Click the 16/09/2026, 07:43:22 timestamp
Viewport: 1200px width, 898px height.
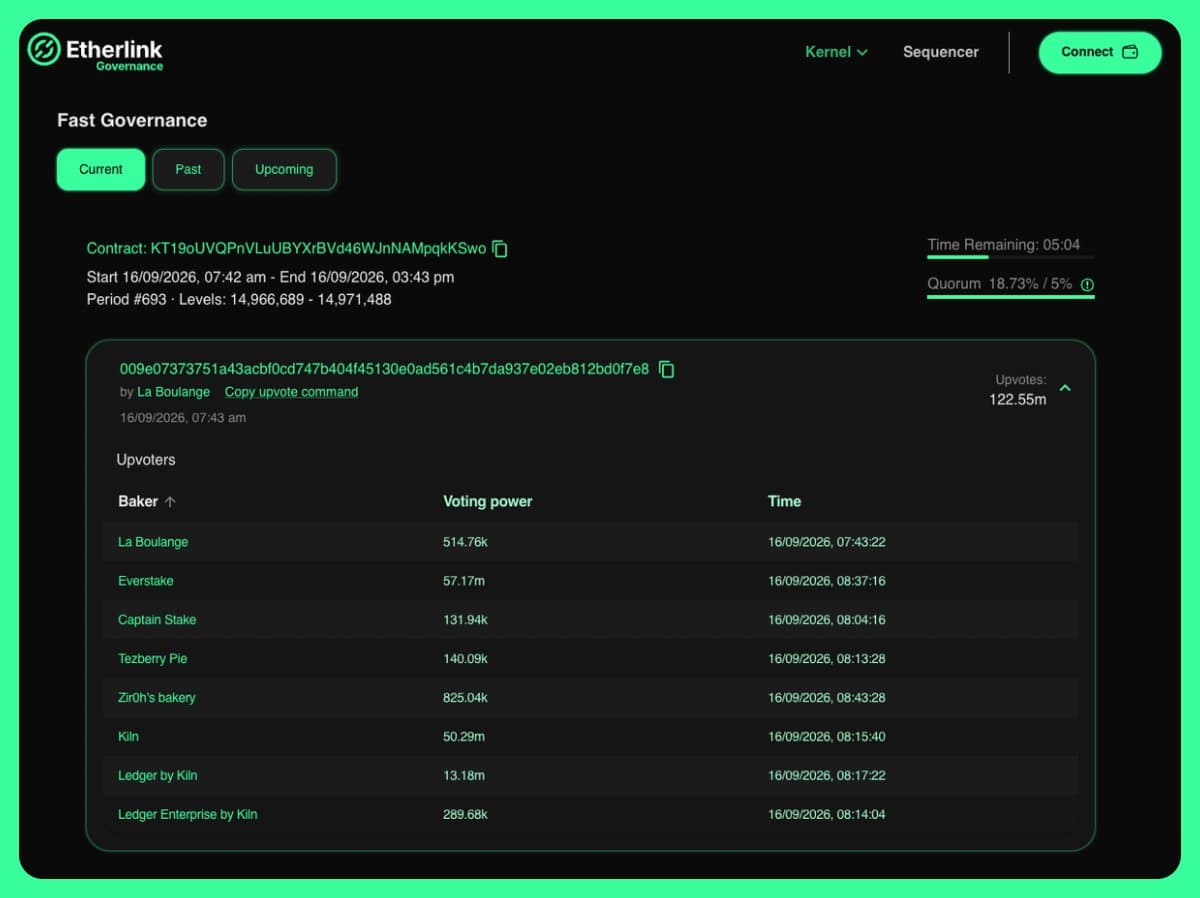(x=827, y=542)
